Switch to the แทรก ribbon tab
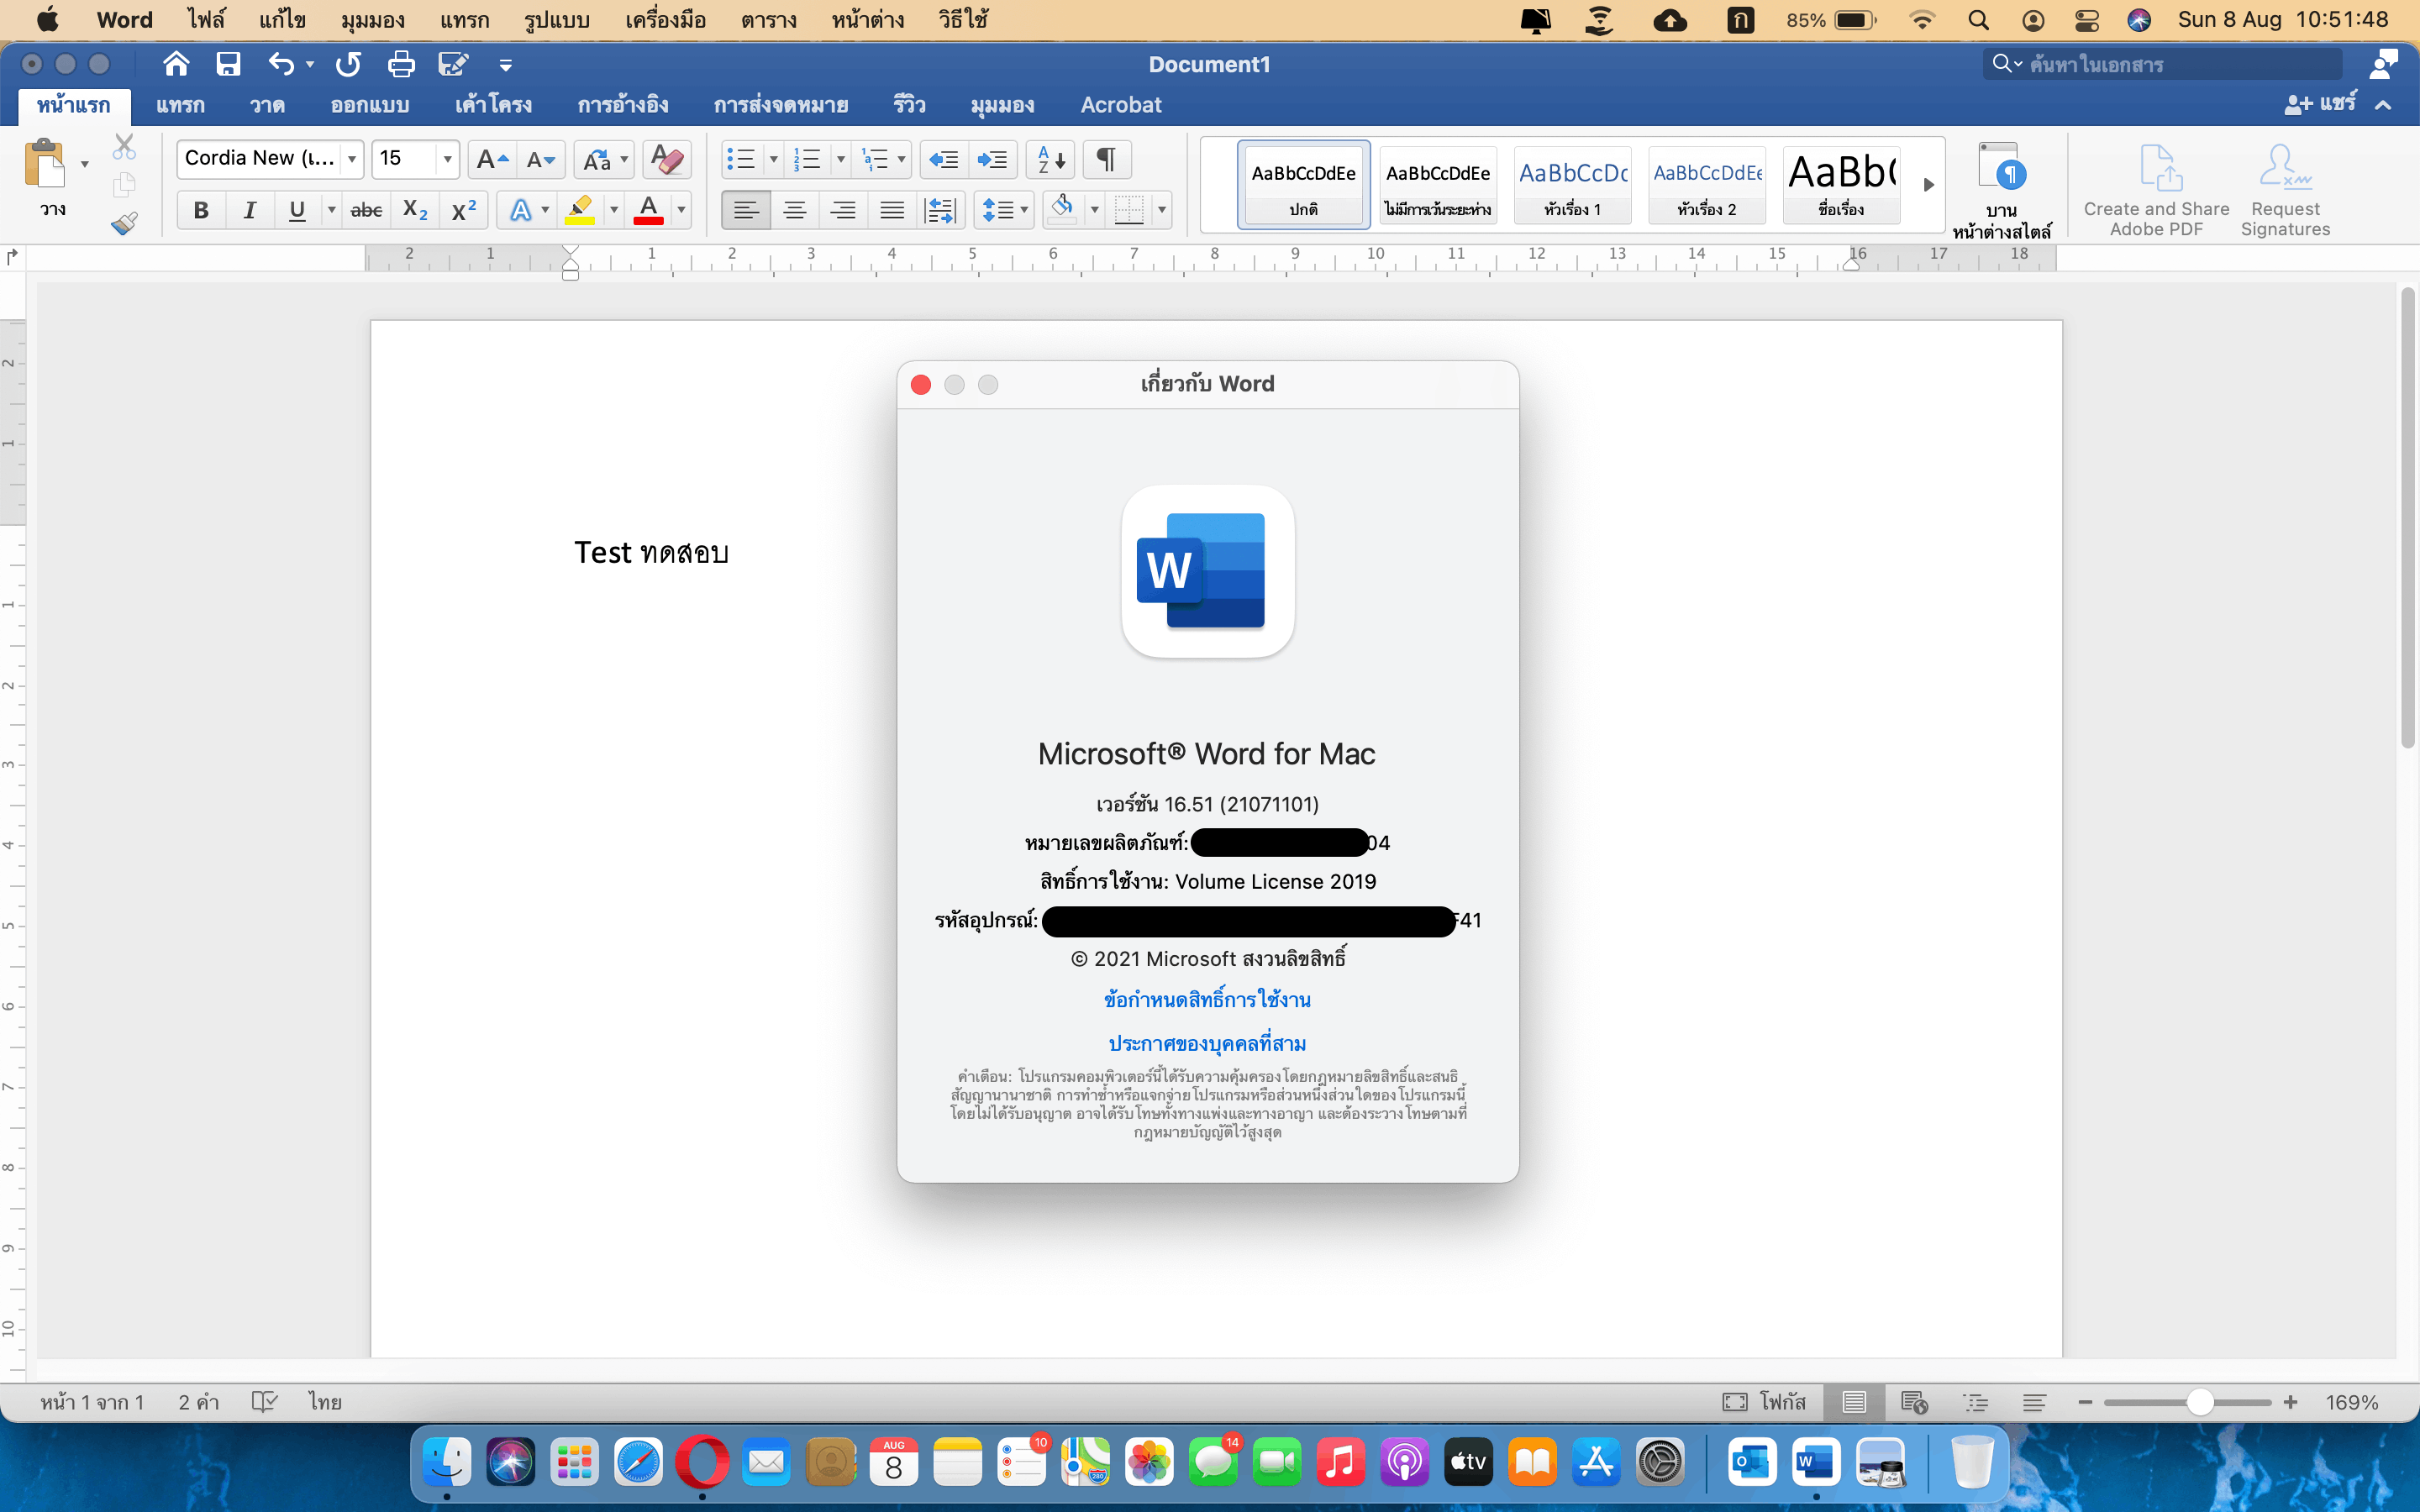This screenshot has height=1512, width=2420. click(180, 105)
